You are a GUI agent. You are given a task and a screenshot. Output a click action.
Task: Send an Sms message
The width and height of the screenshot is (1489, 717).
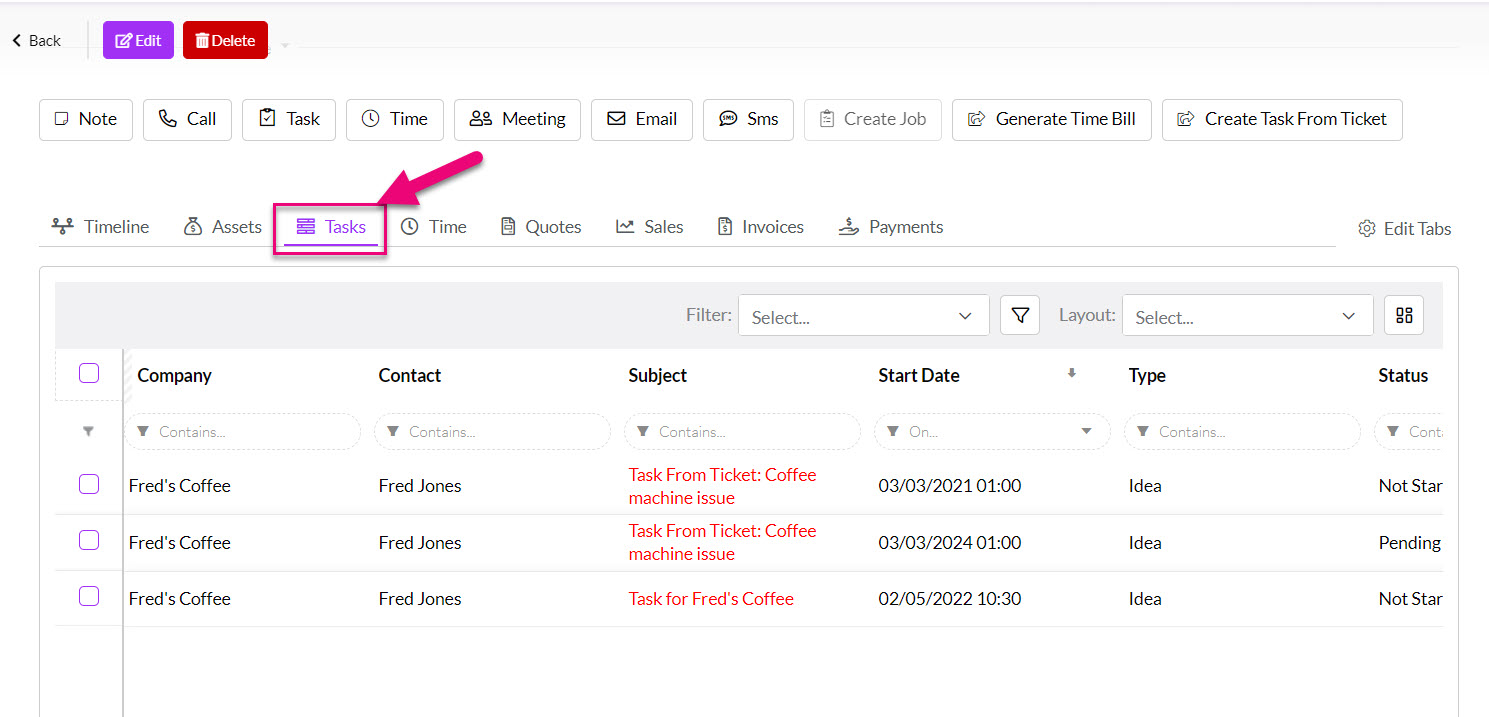pyautogui.click(x=748, y=119)
